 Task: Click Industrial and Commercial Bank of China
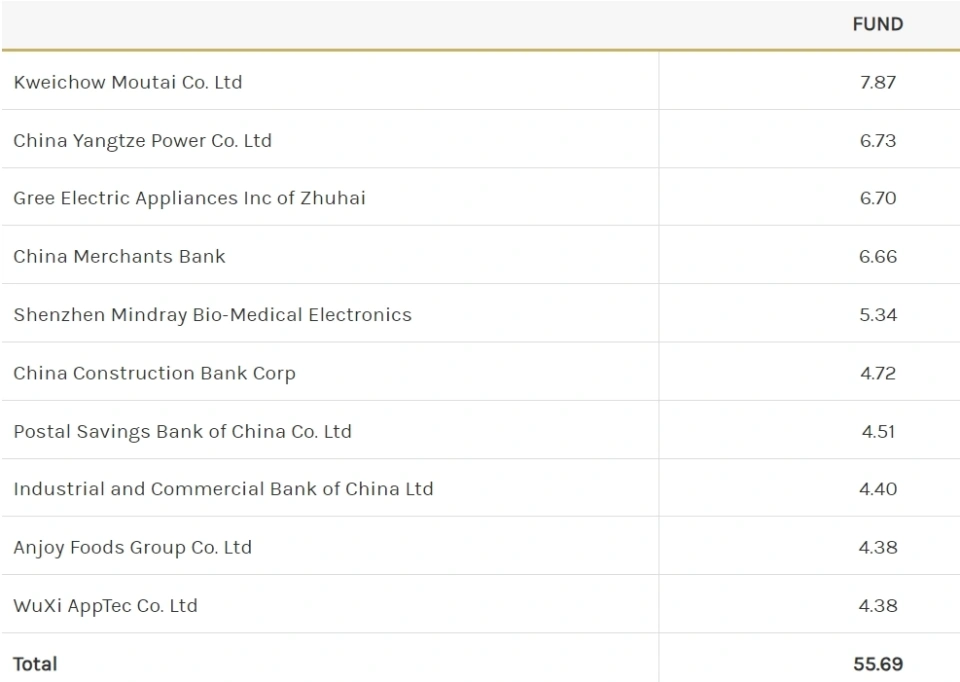[x=224, y=489]
